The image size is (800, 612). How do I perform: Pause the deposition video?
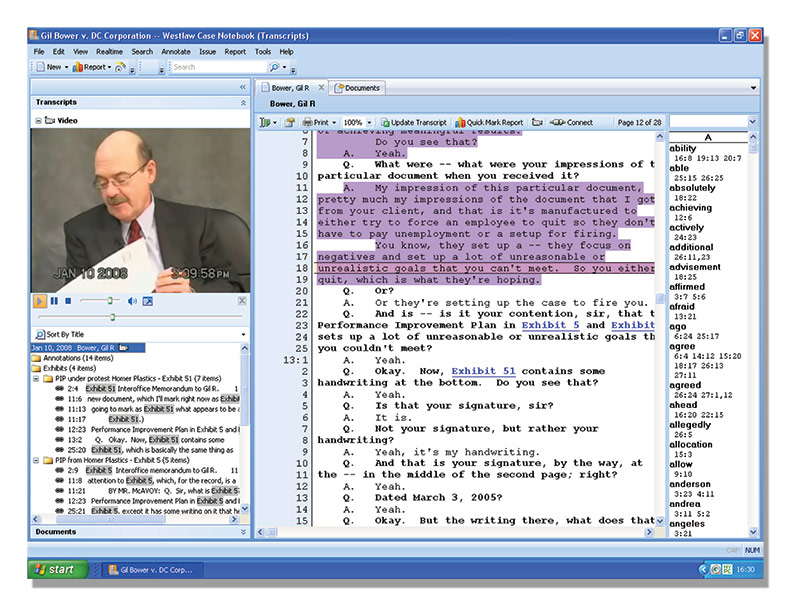pos(55,301)
